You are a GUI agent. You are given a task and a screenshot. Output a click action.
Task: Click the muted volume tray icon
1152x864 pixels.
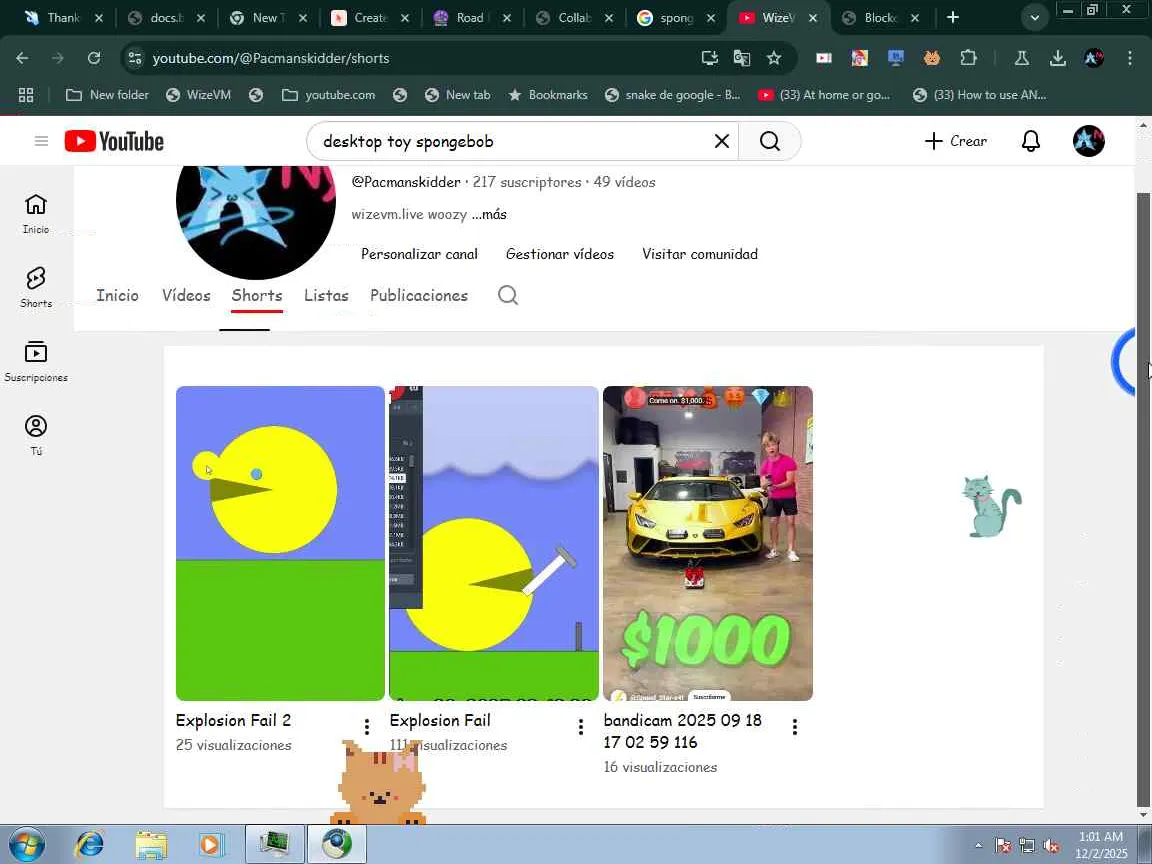(1051, 846)
